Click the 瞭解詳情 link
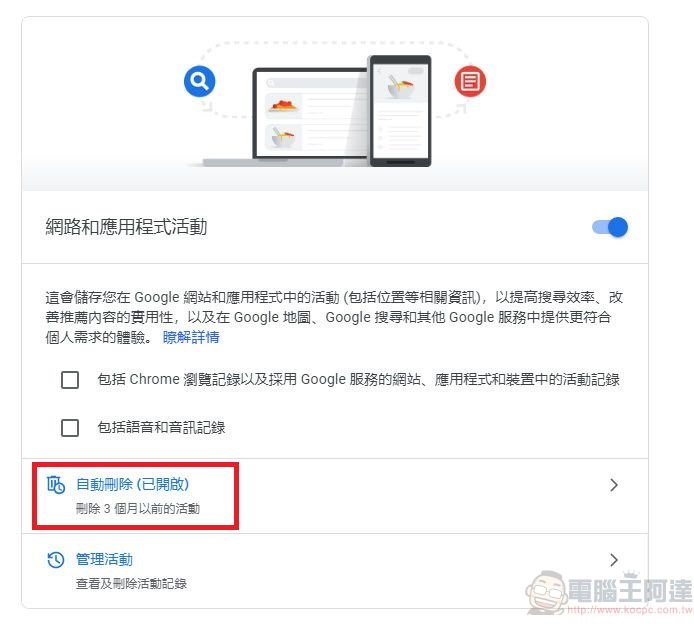 click(x=191, y=337)
